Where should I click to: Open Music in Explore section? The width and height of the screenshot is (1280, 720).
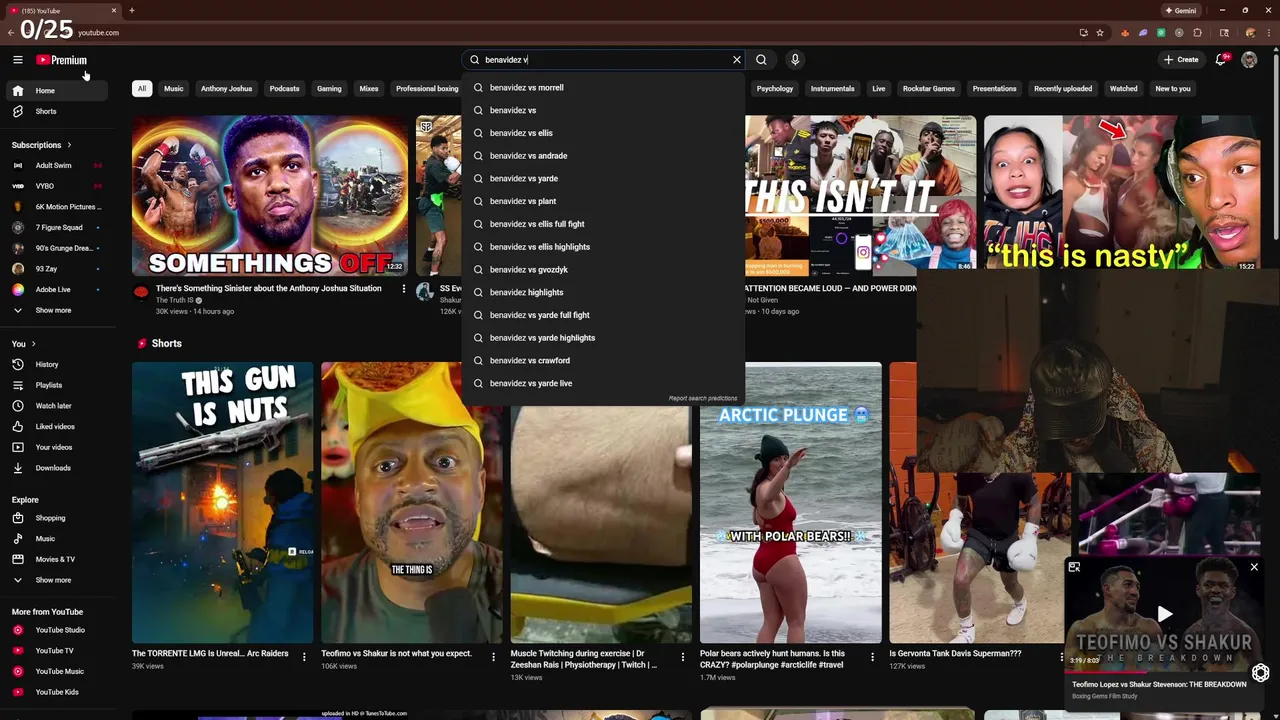click(59, 539)
